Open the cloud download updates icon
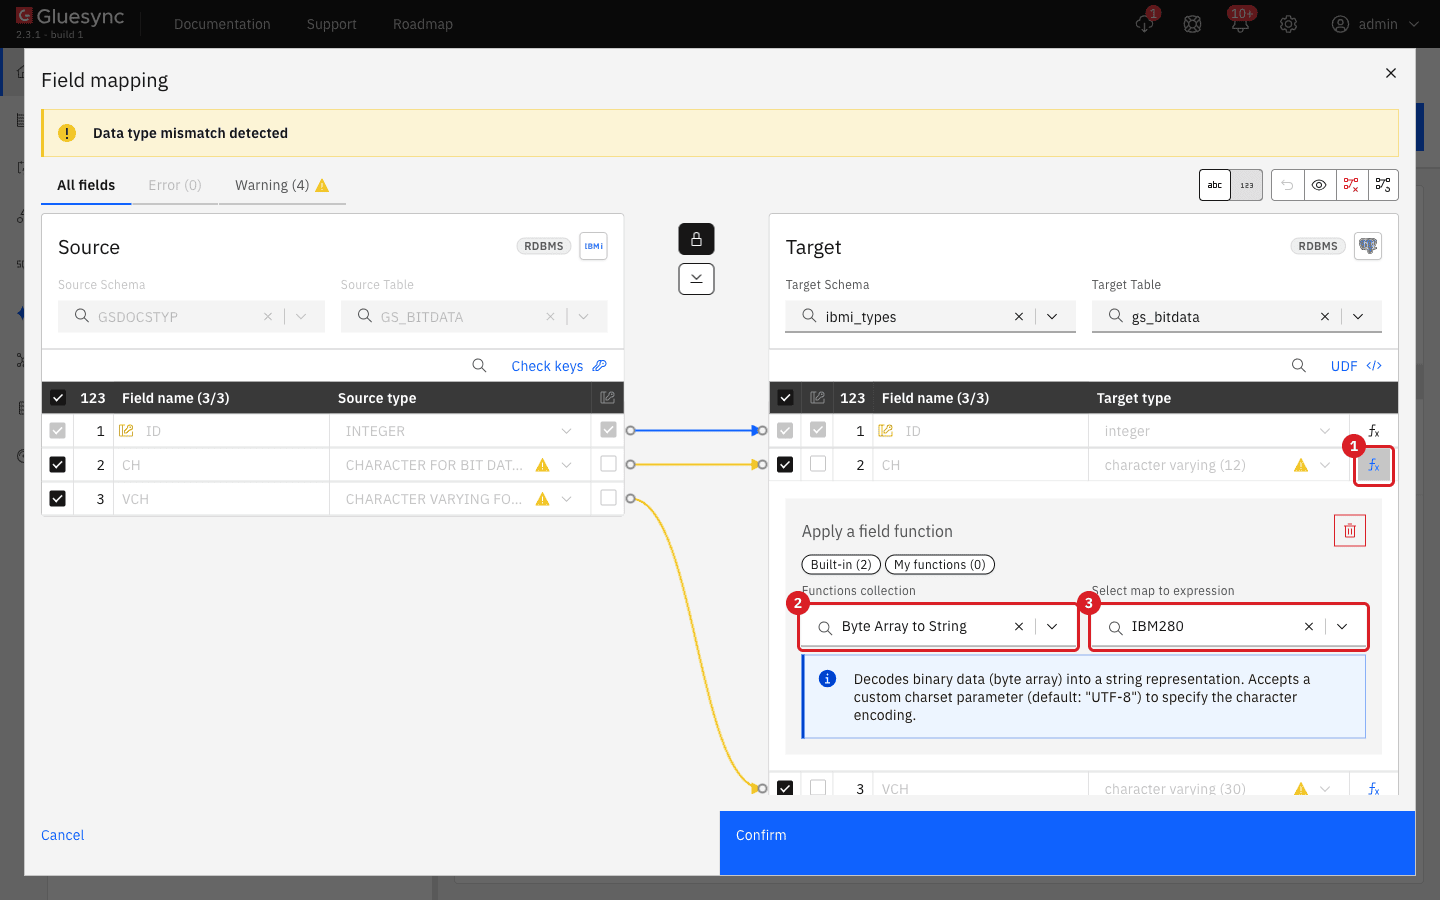The width and height of the screenshot is (1440, 900). coord(1145,24)
